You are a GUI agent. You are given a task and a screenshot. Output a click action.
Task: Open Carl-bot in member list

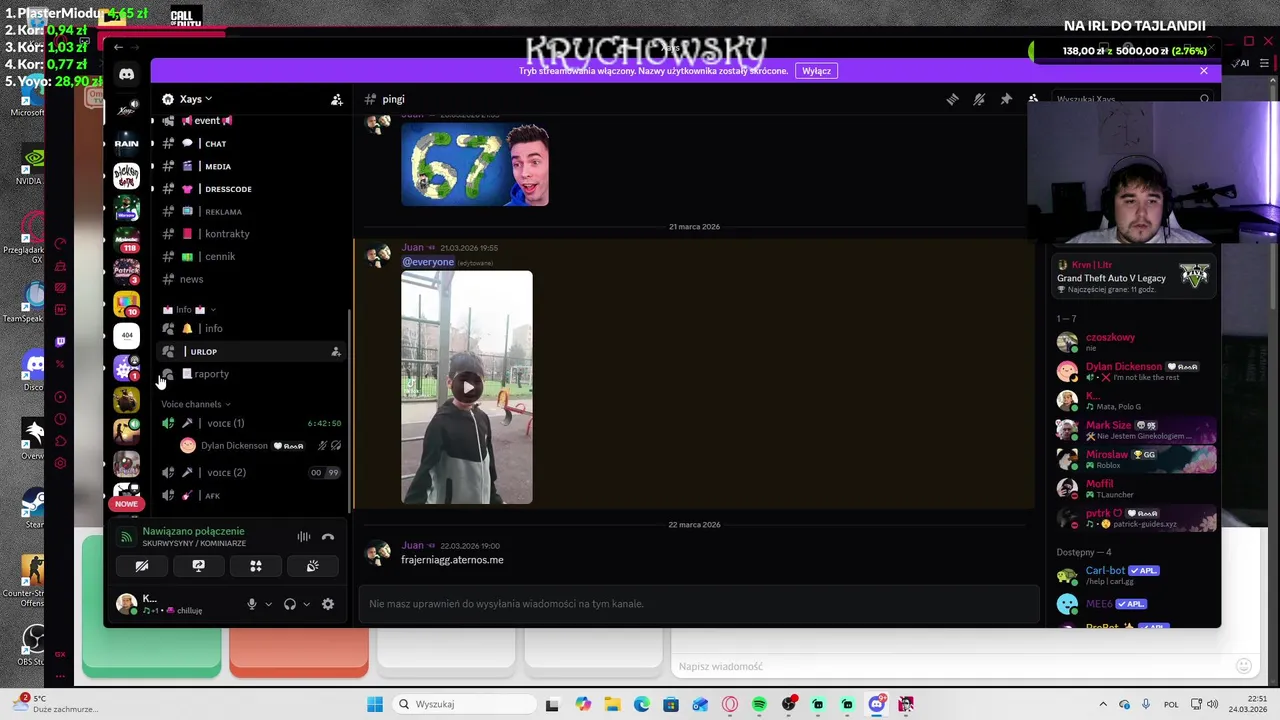tap(1136, 575)
